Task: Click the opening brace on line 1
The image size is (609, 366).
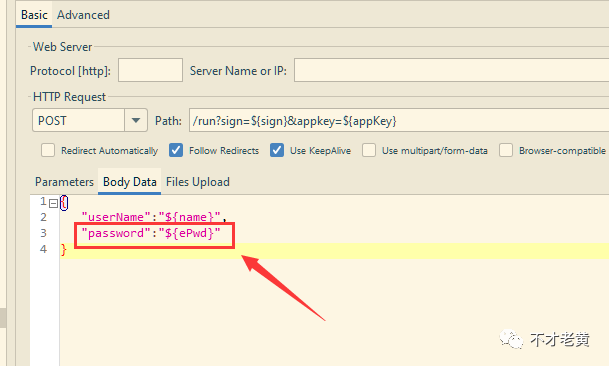Action: [64, 203]
